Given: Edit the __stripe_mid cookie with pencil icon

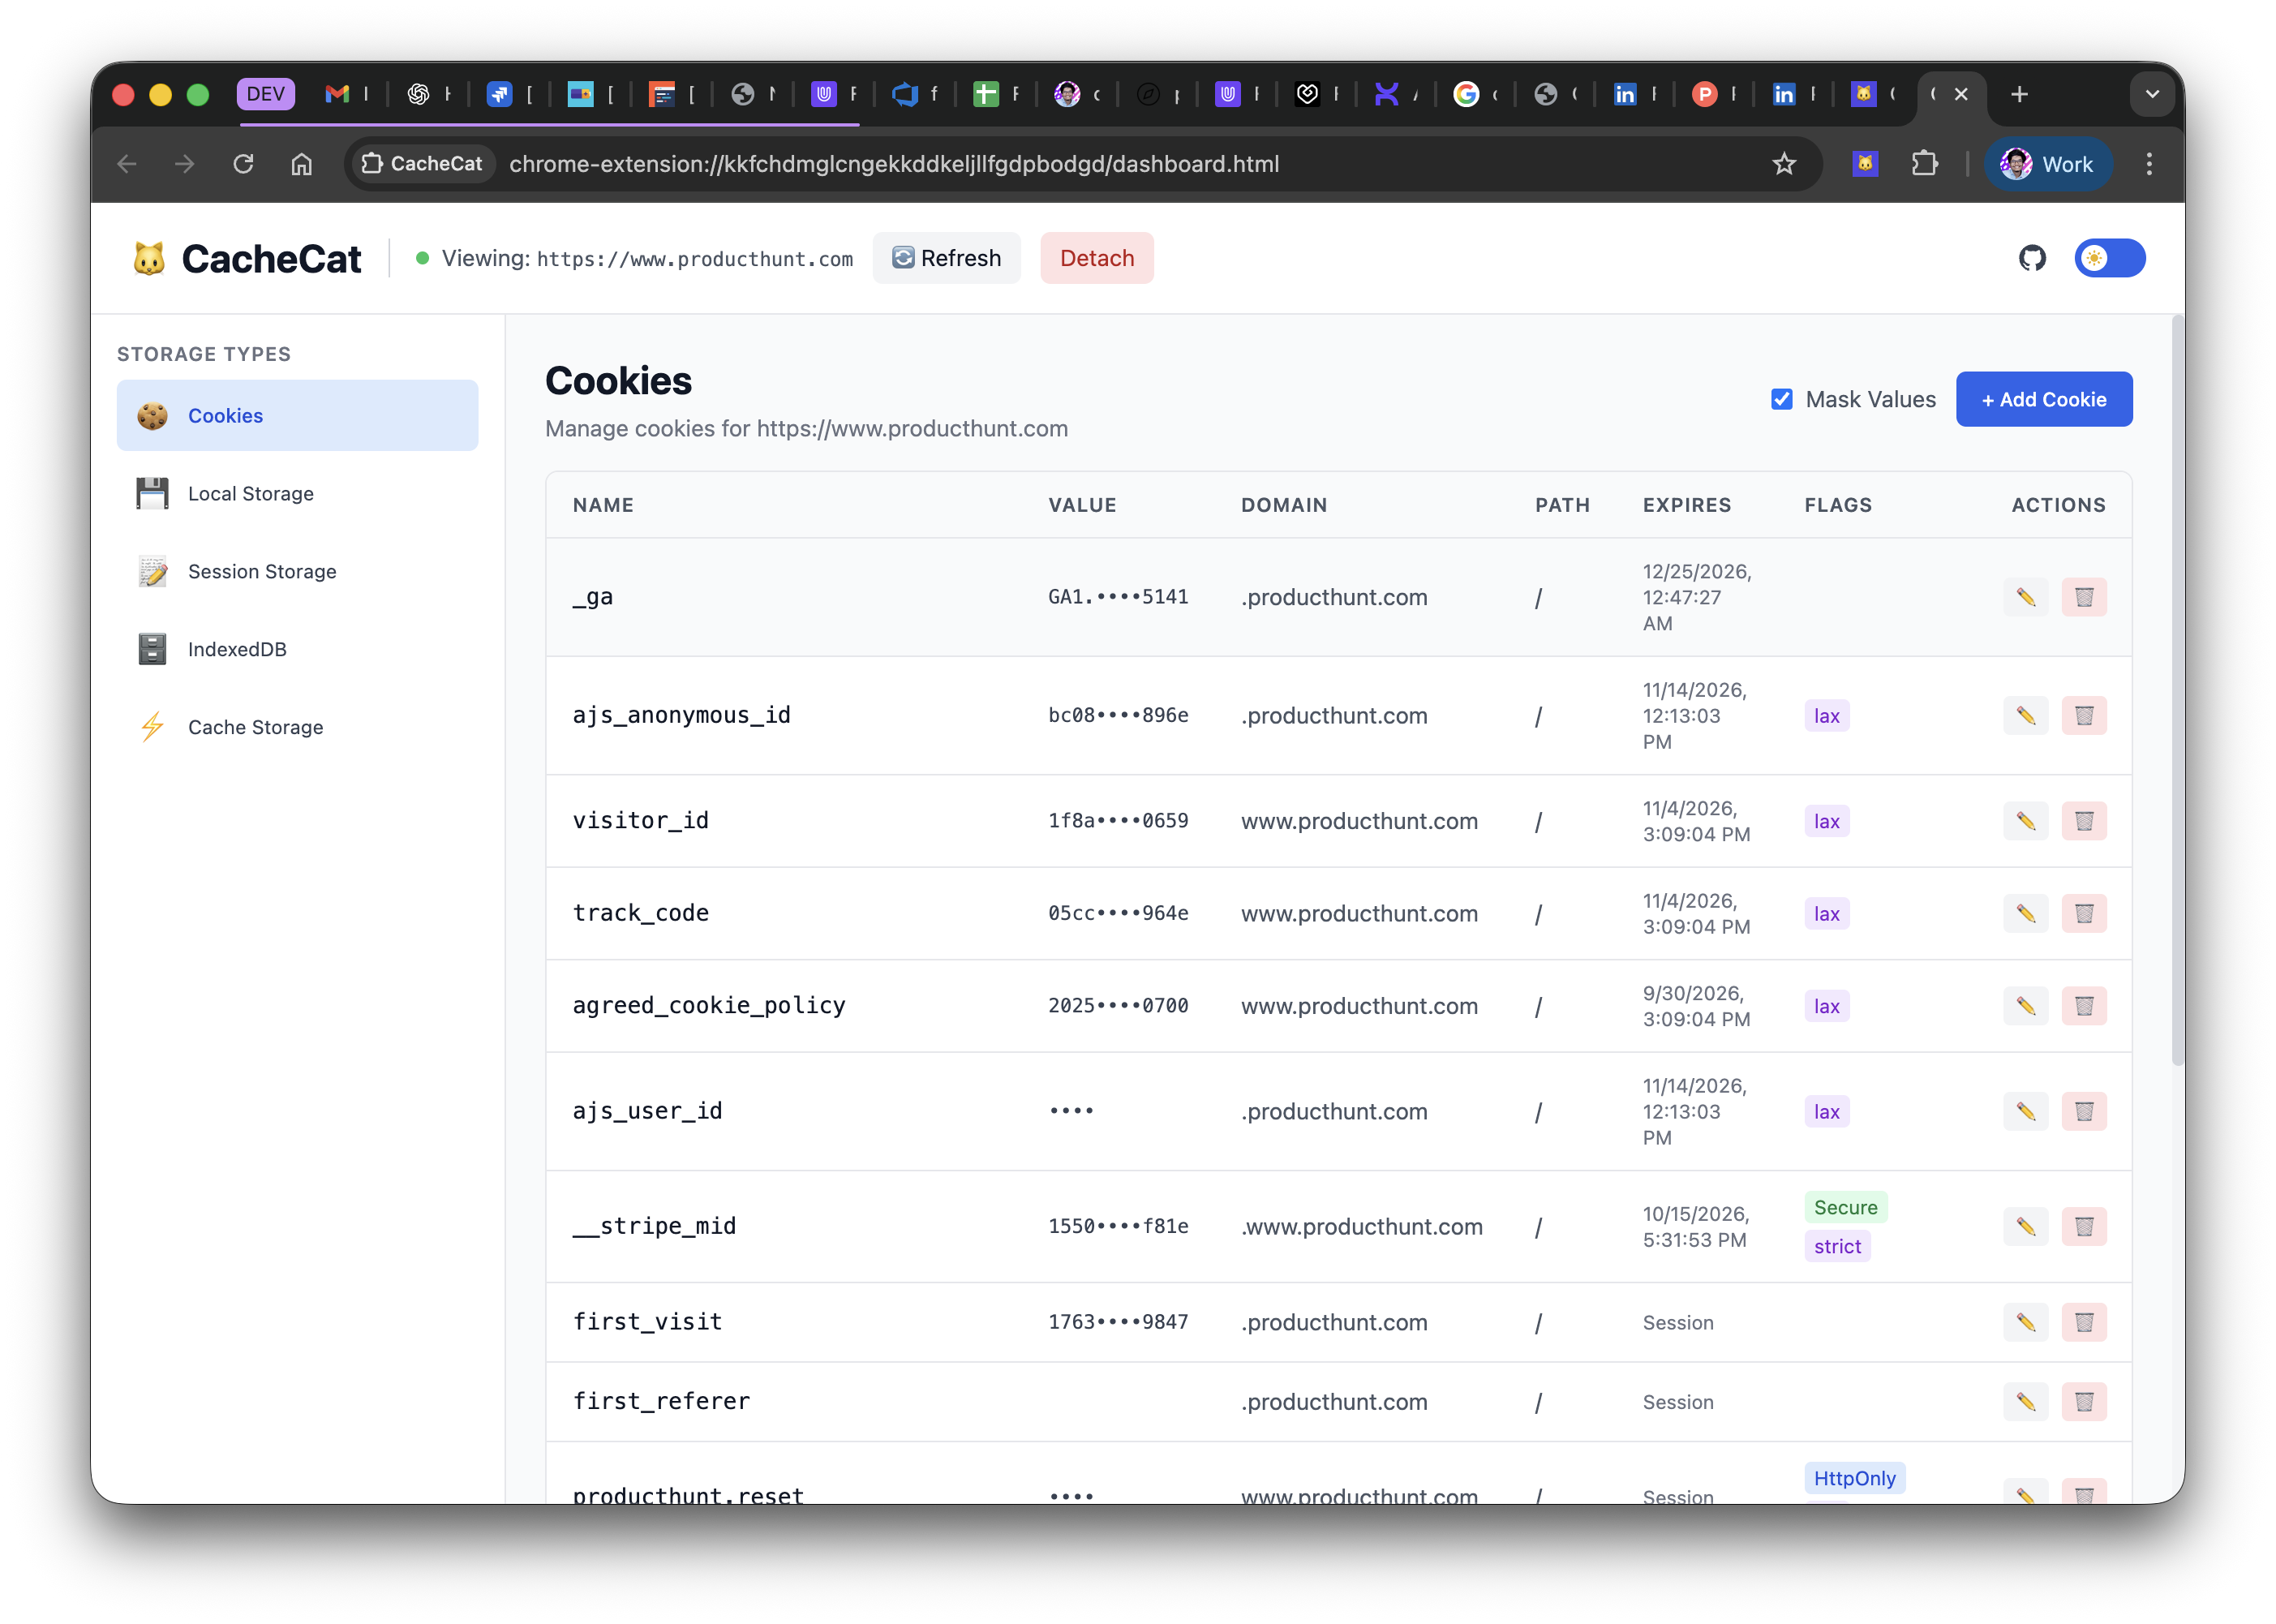Looking at the screenshot, I should click(x=2025, y=1226).
